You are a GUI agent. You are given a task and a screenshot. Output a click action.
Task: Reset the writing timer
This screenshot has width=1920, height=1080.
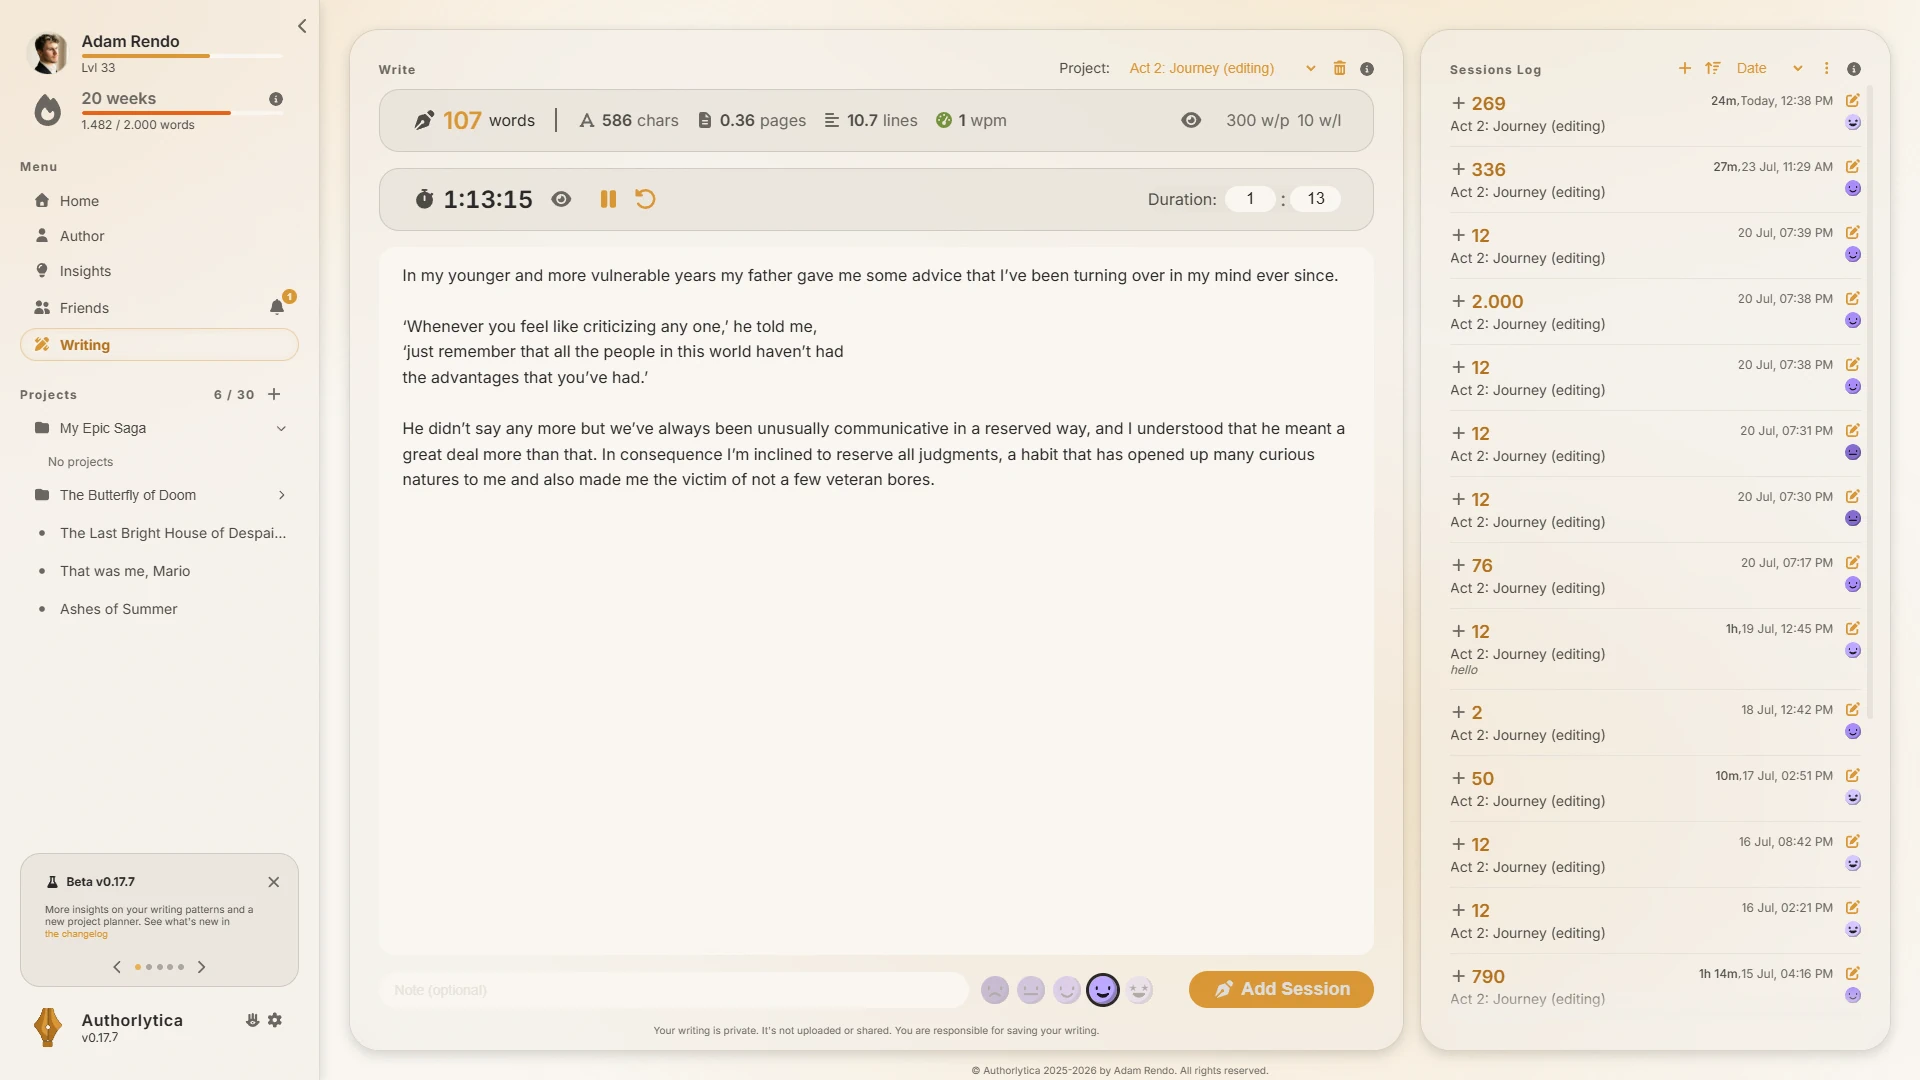coord(645,199)
